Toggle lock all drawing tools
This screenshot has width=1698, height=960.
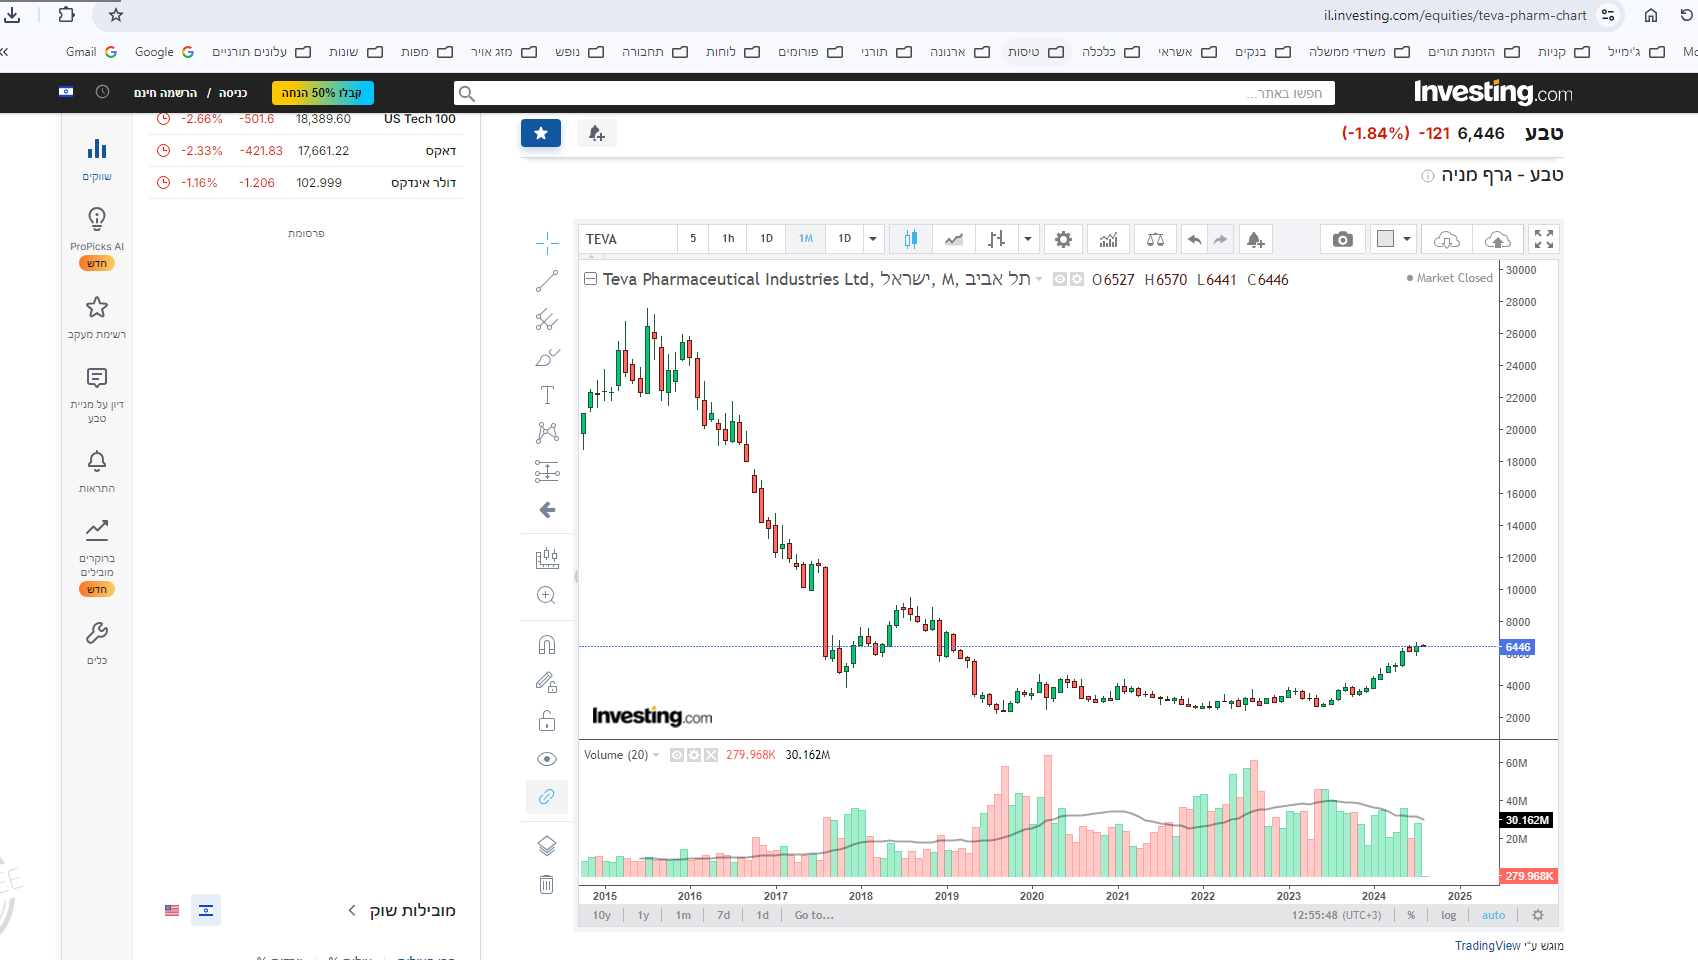pyautogui.click(x=547, y=721)
